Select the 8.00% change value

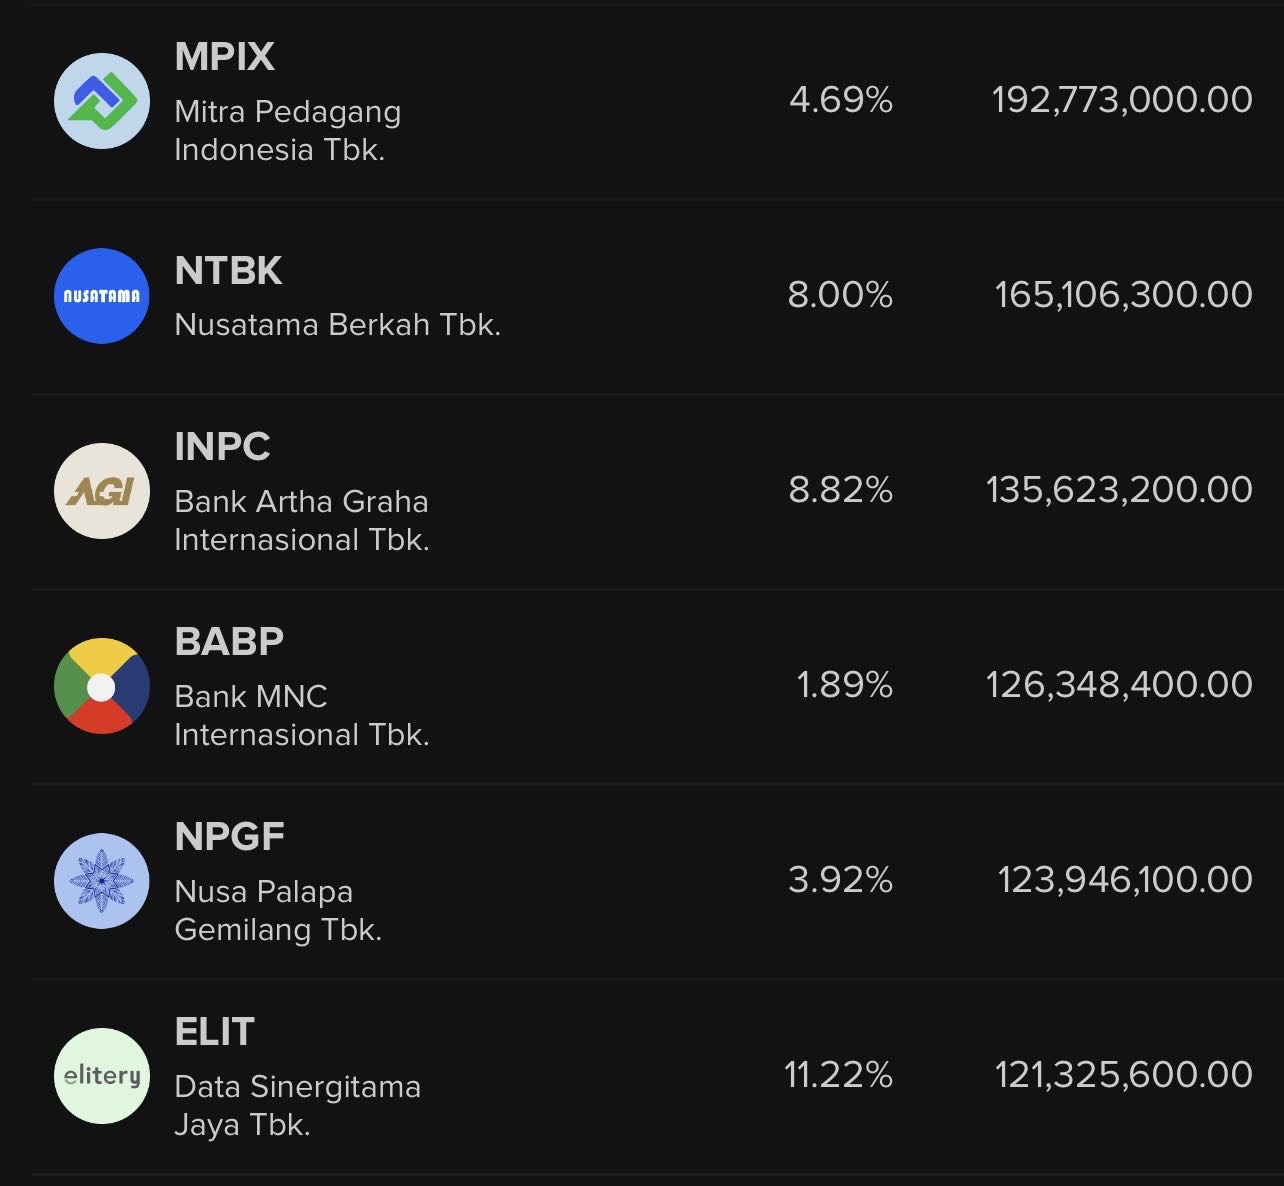click(841, 295)
